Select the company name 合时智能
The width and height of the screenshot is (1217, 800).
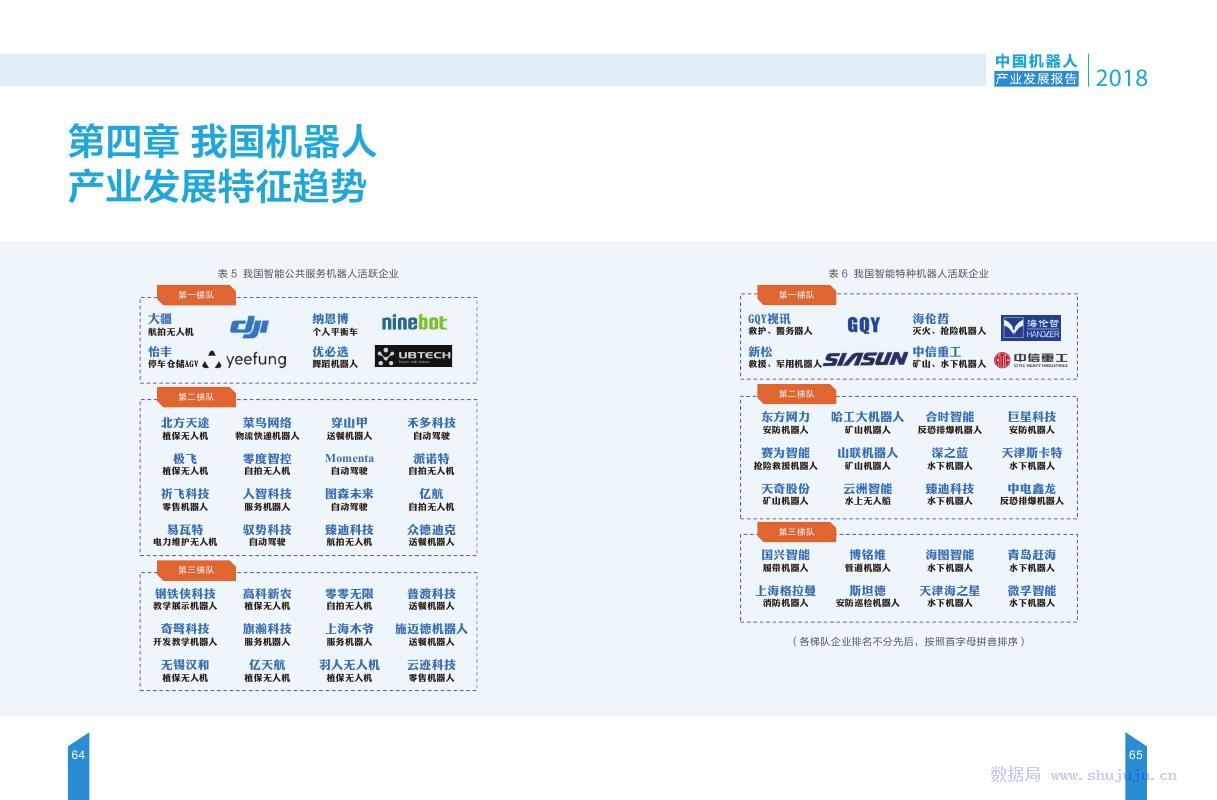[x=949, y=417]
